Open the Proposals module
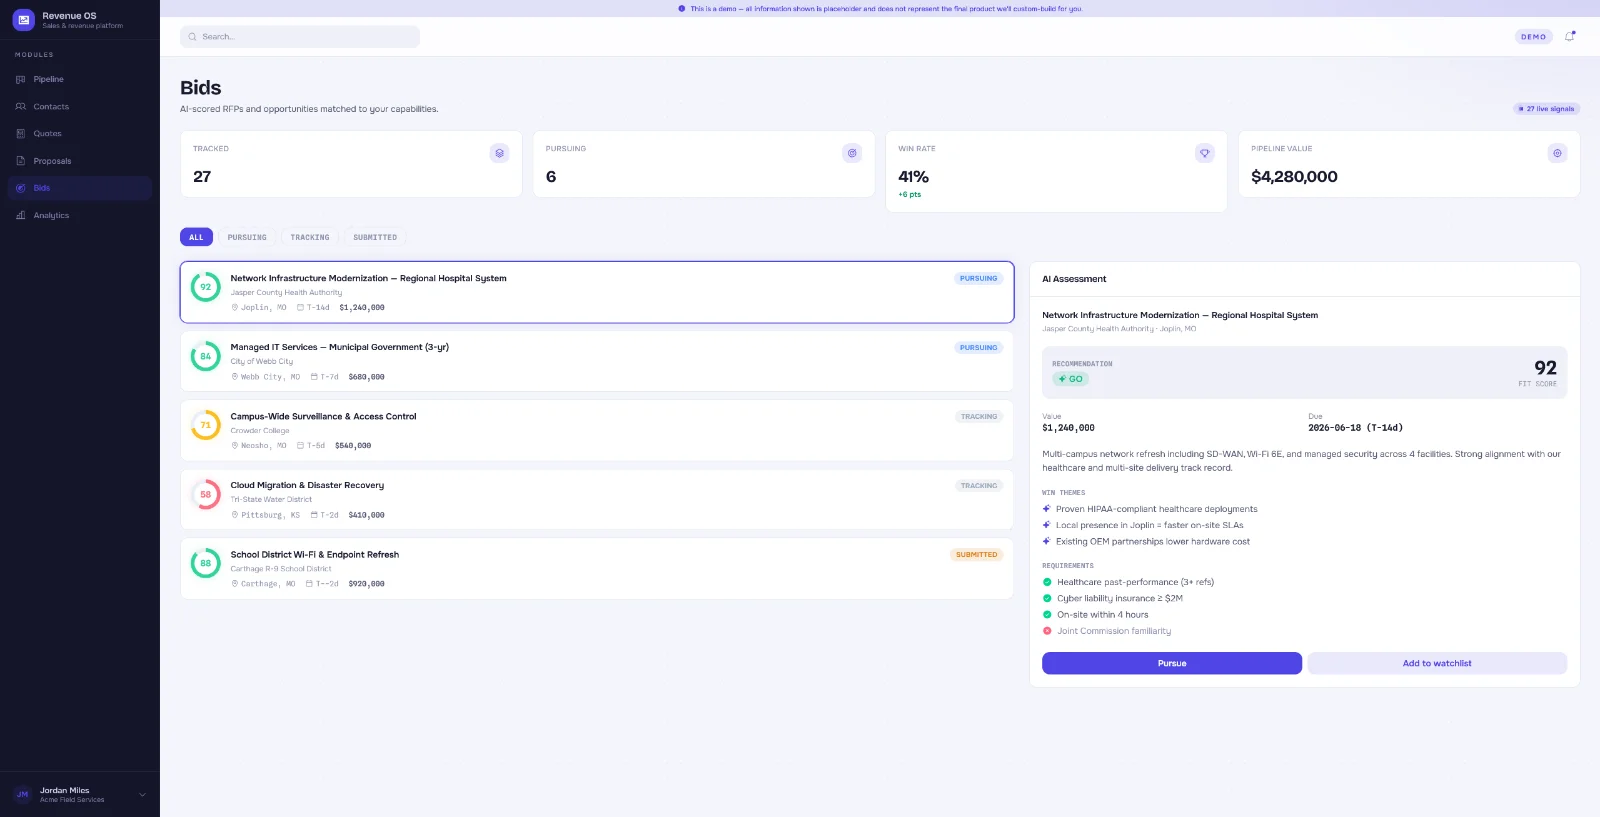The image size is (1600, 817). click(80, 161)
